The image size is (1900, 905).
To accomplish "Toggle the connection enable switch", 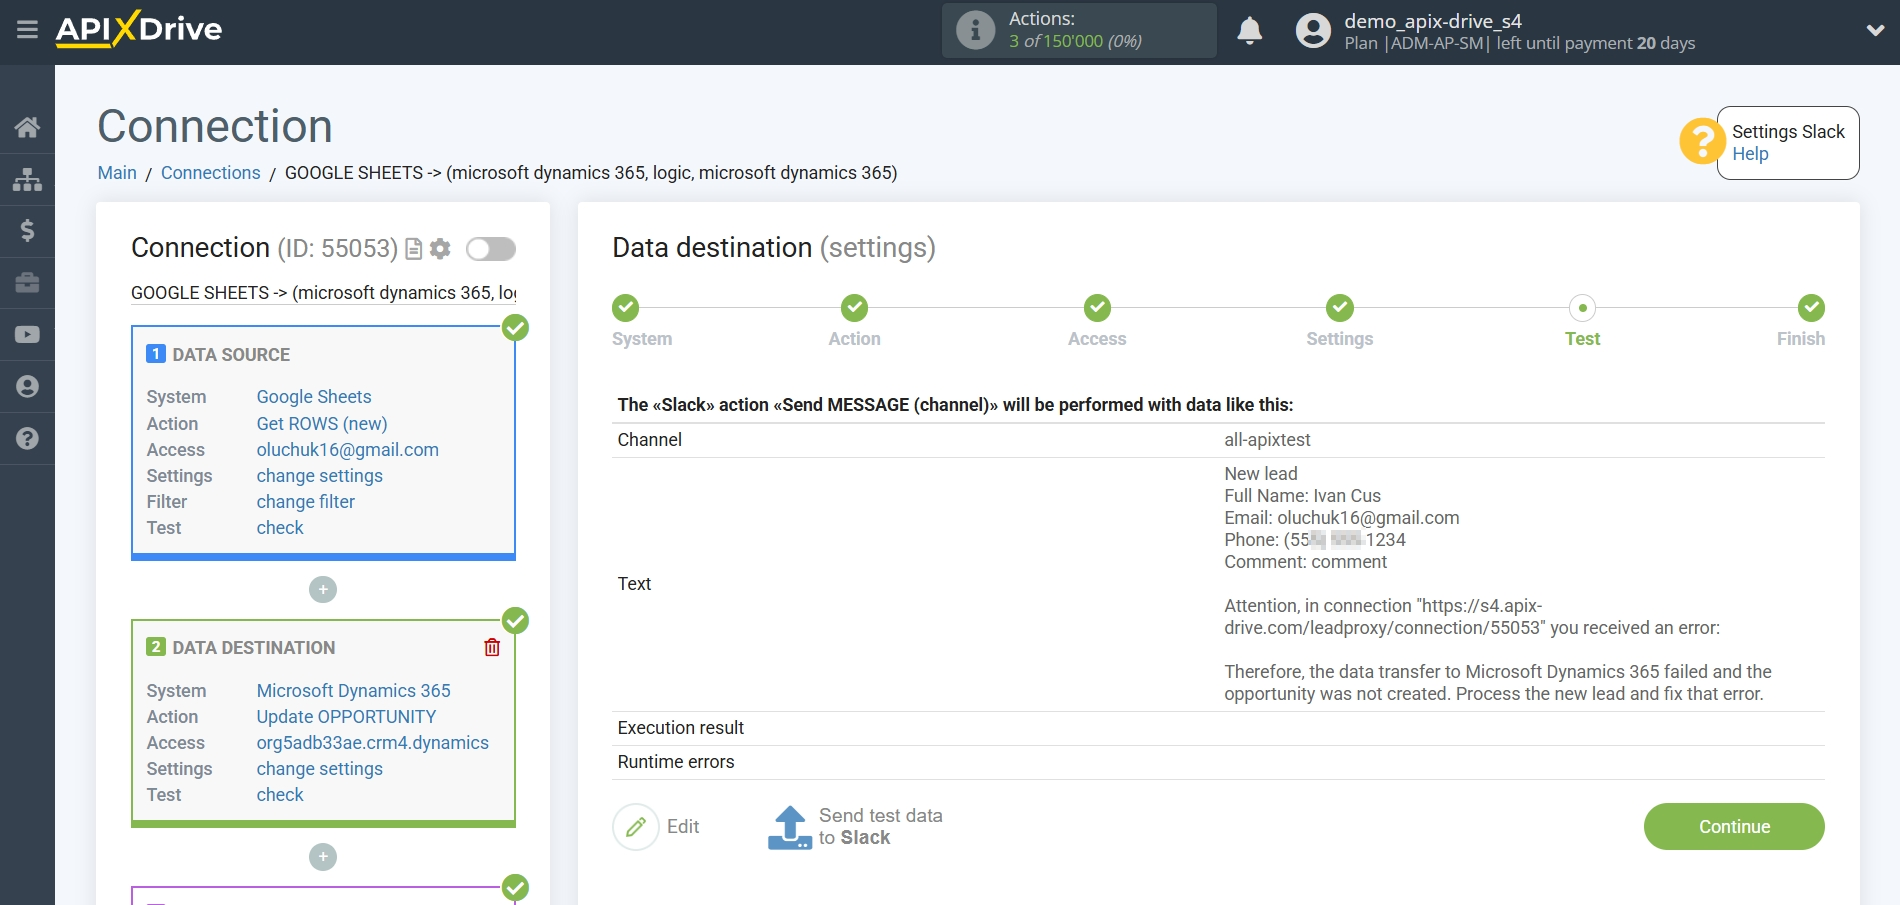I will click(491, 249).
